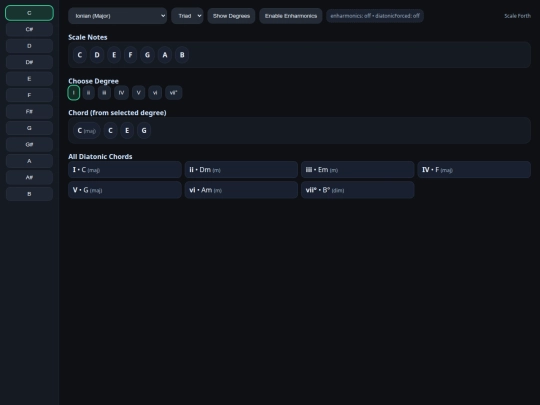Set root note to E in sidebar
Image resolution: width=540 pixels, height=405 pixels.
point(29,79)
